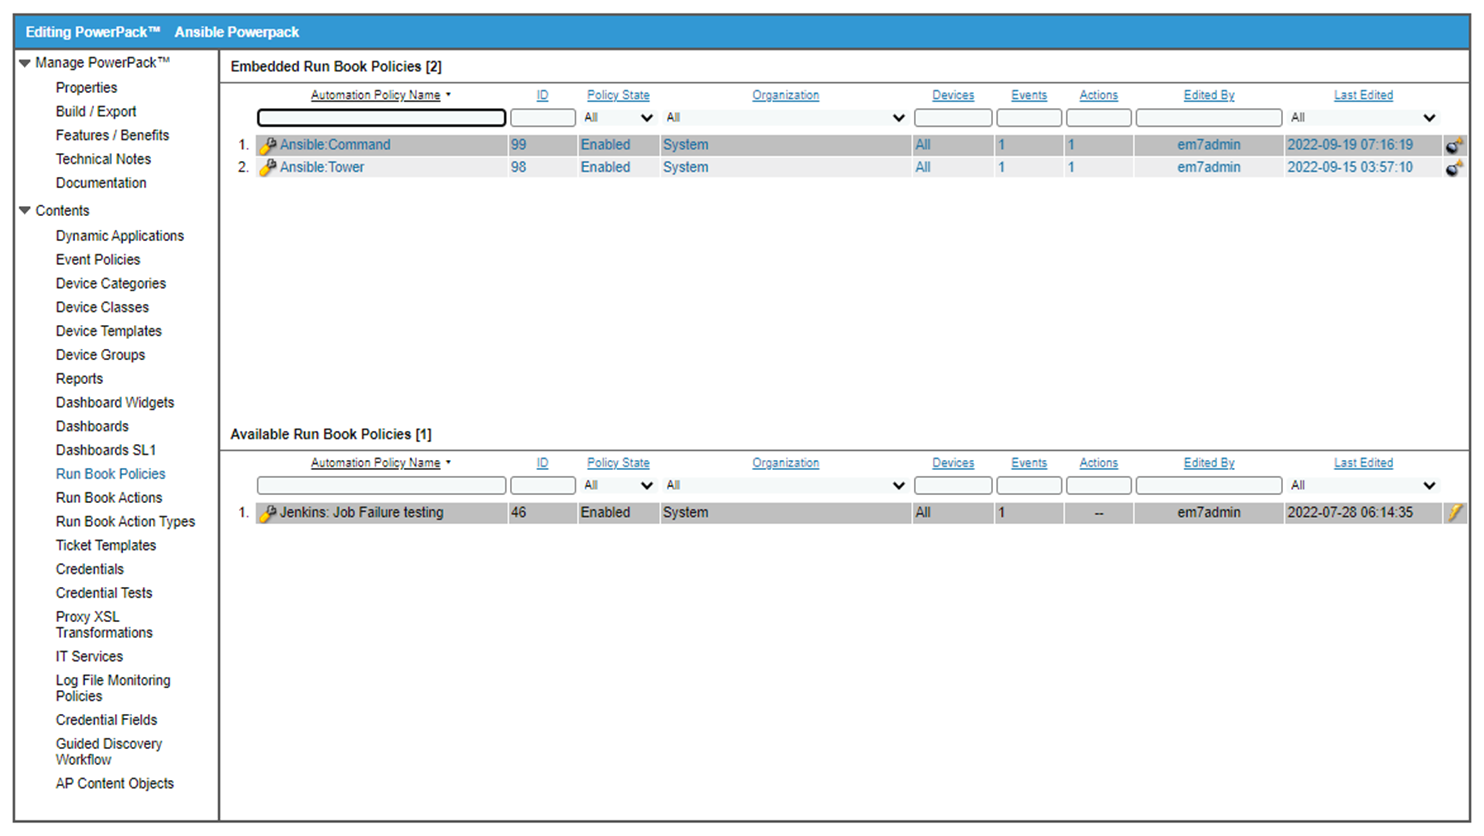Open Last Edited filter in Embedded policies
The image size is (1484, 836).
(x=1363, y=118)
